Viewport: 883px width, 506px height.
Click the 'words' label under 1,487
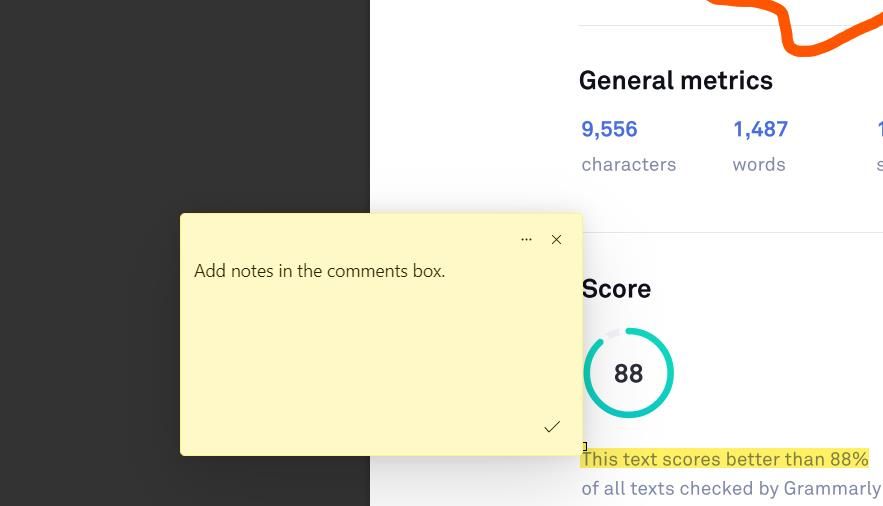pyautogui.click(x=759, y=164)
